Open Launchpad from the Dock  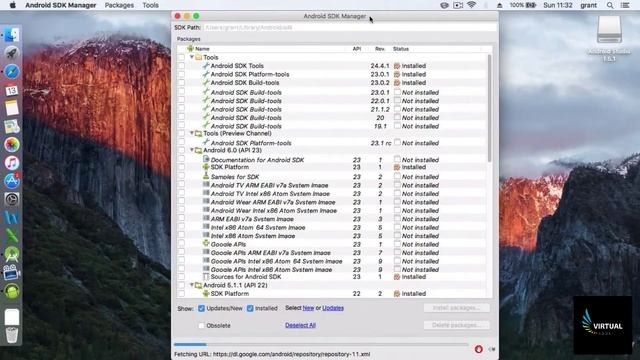click(12, 53)
